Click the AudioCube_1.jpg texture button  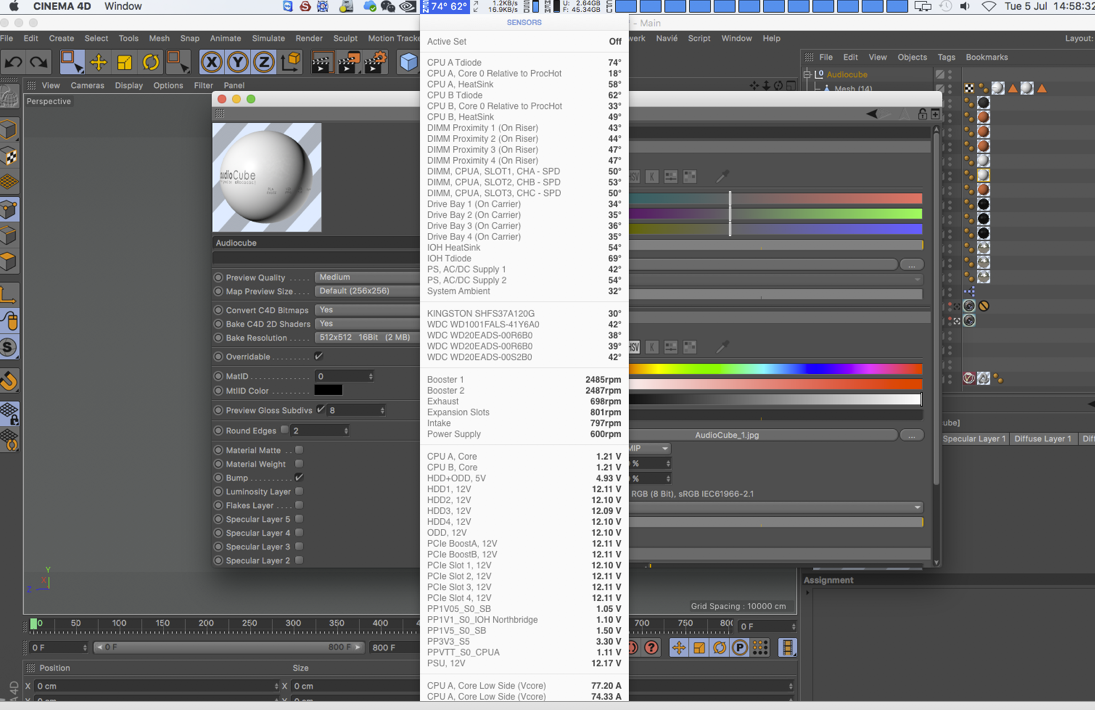tap(763, 435)
